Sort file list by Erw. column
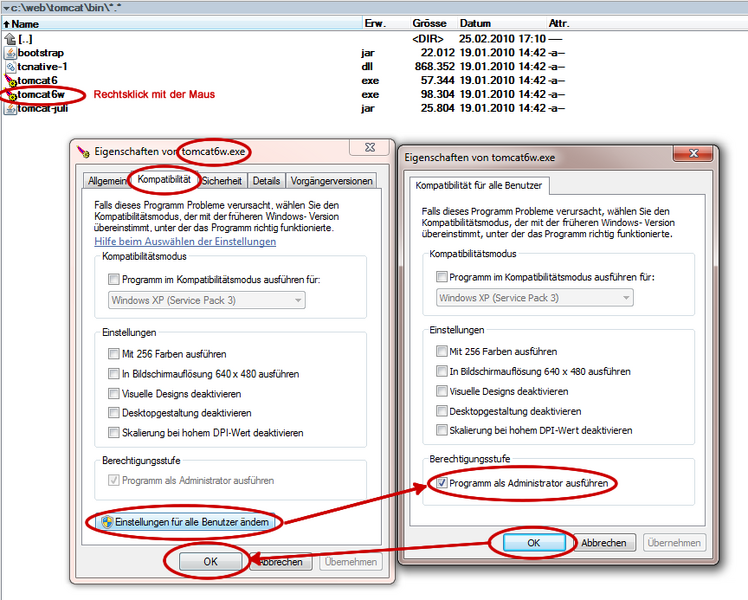This screenshot has height=600, width=748. pos(375,23)
